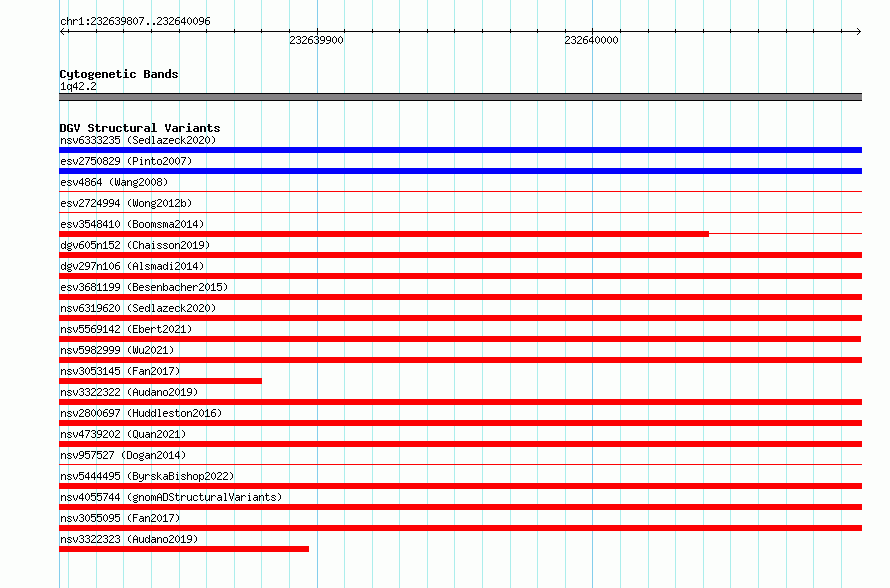Select the red bar under nsv3055095
Screen dimensions: 890x588
click(x=460, y=528)
